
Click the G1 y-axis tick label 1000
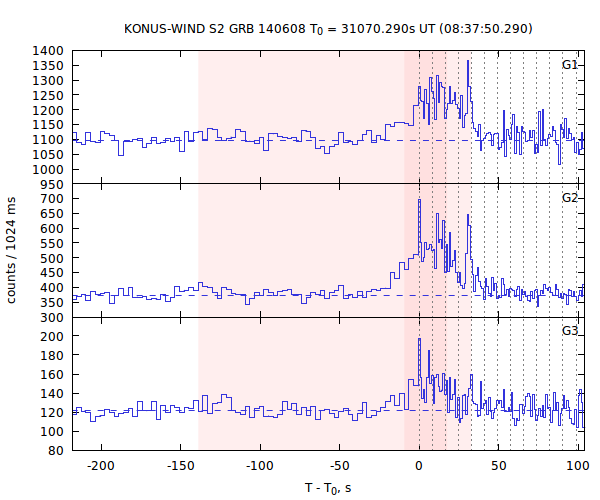[48, 170]
